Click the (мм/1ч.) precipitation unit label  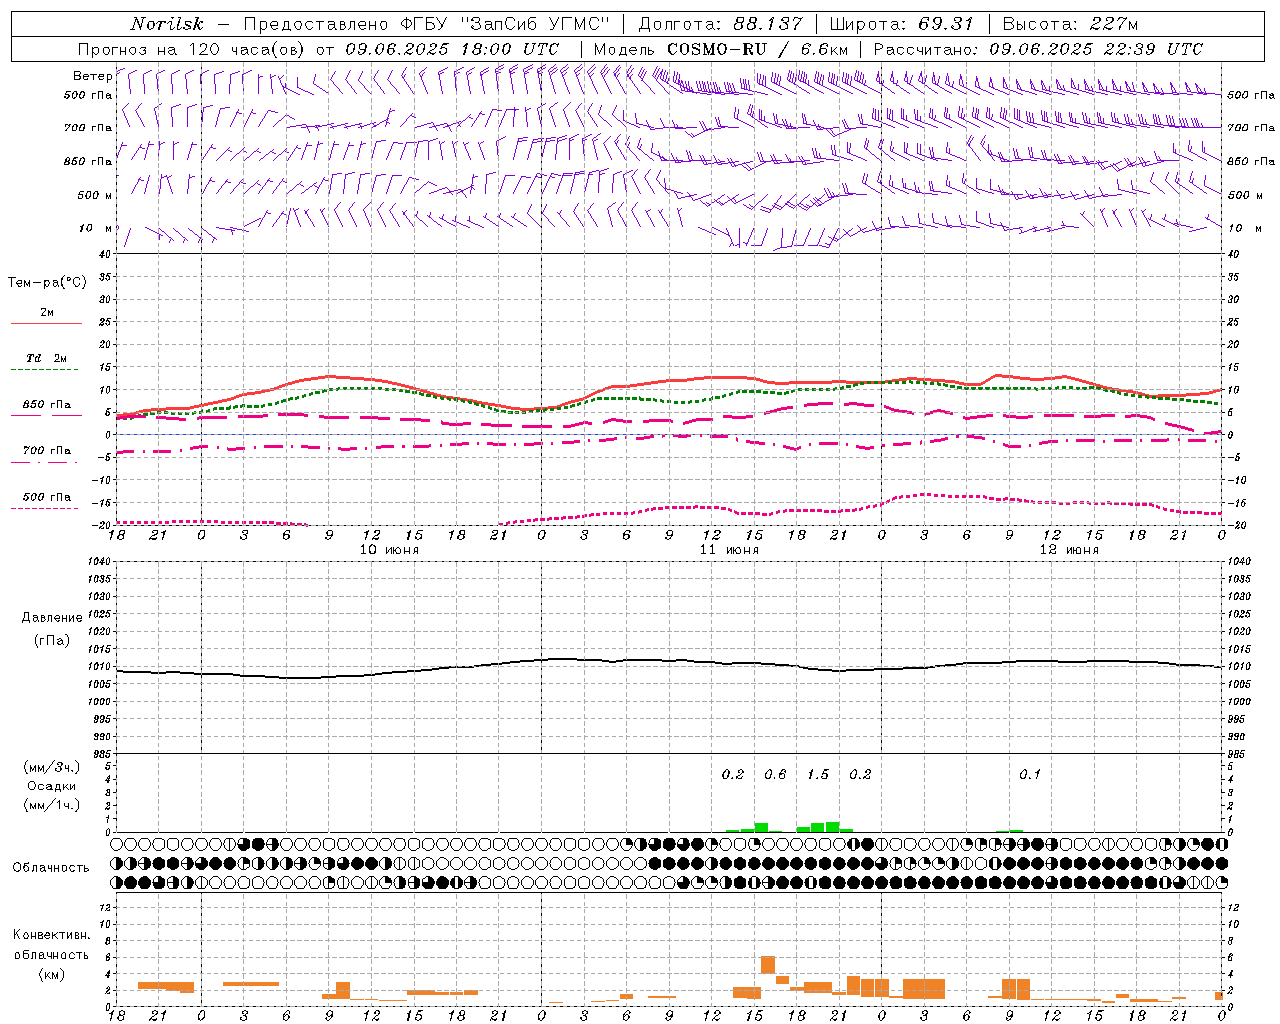pyautogui.click(x=52, y=805)
